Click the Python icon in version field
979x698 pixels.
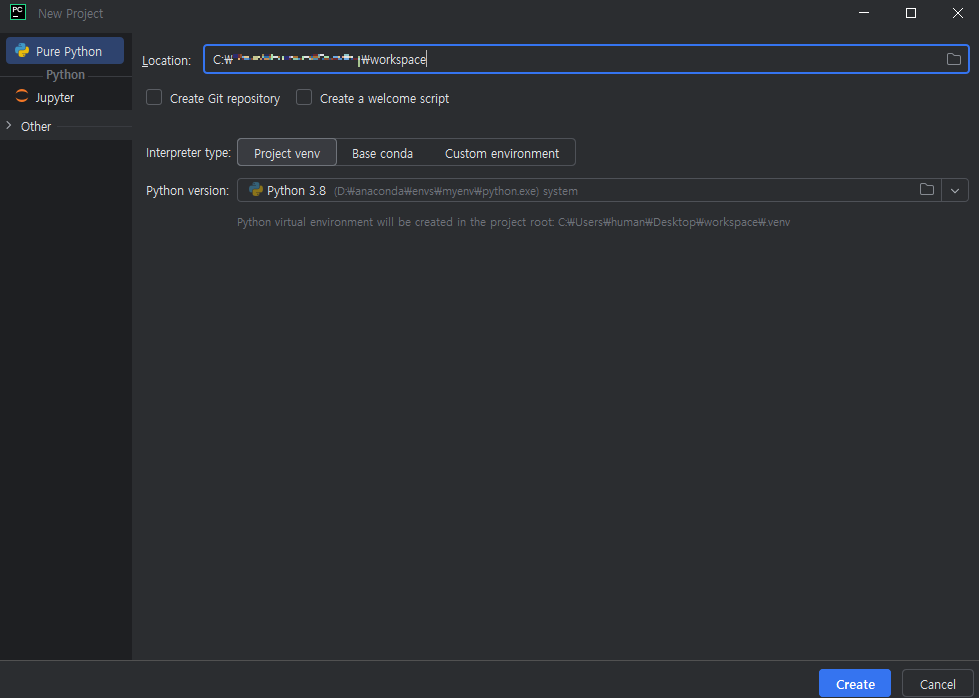coord(255,189)
